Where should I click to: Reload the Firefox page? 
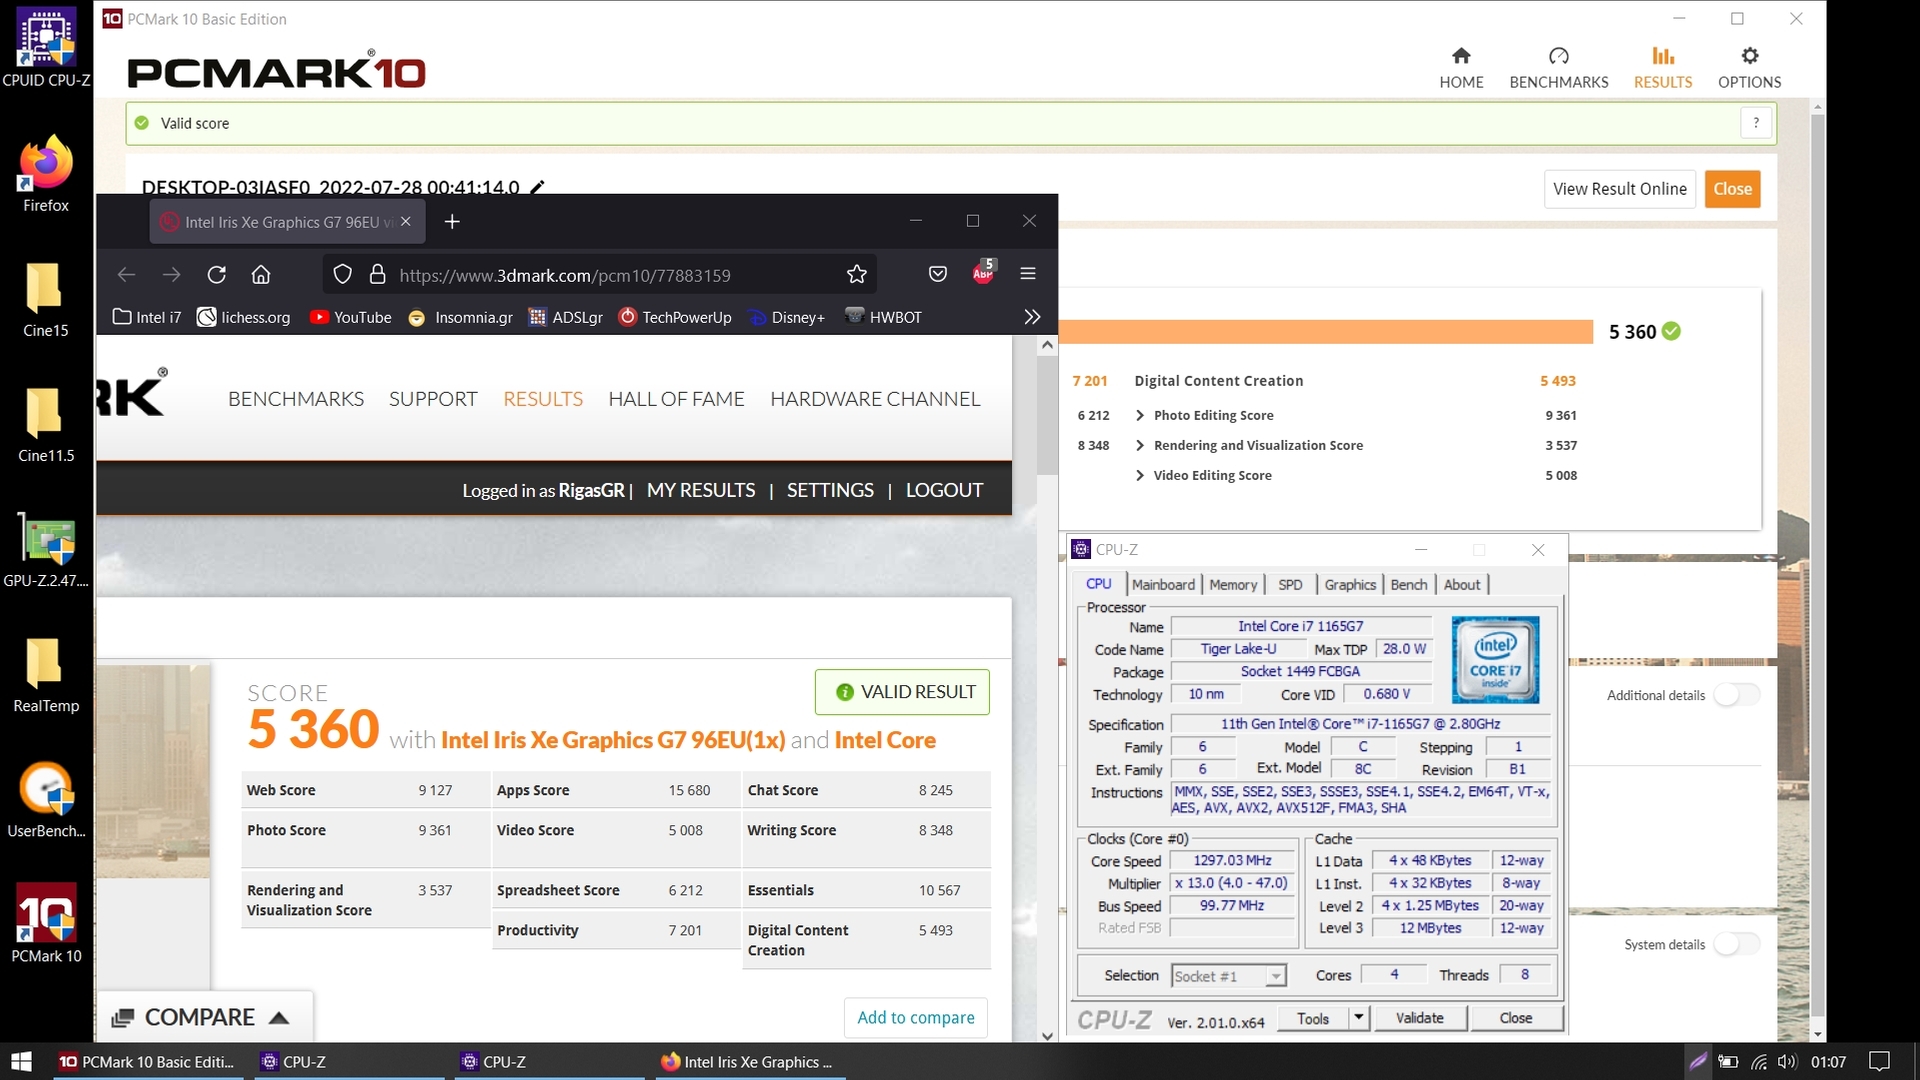pyautogui.click(x=216, y=274)
